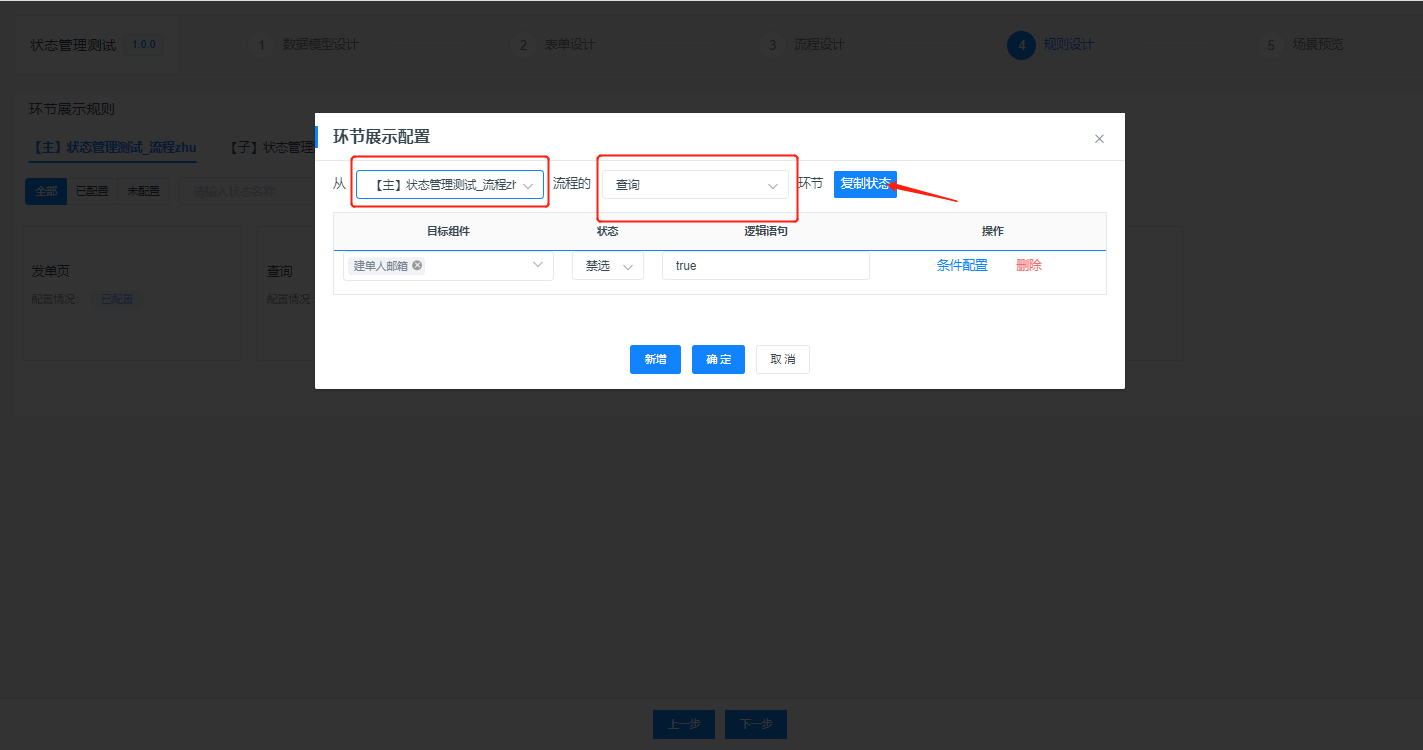Filter by 全部
The height and width of the screenshot is (750, 1423).
[x=46, y=191]
